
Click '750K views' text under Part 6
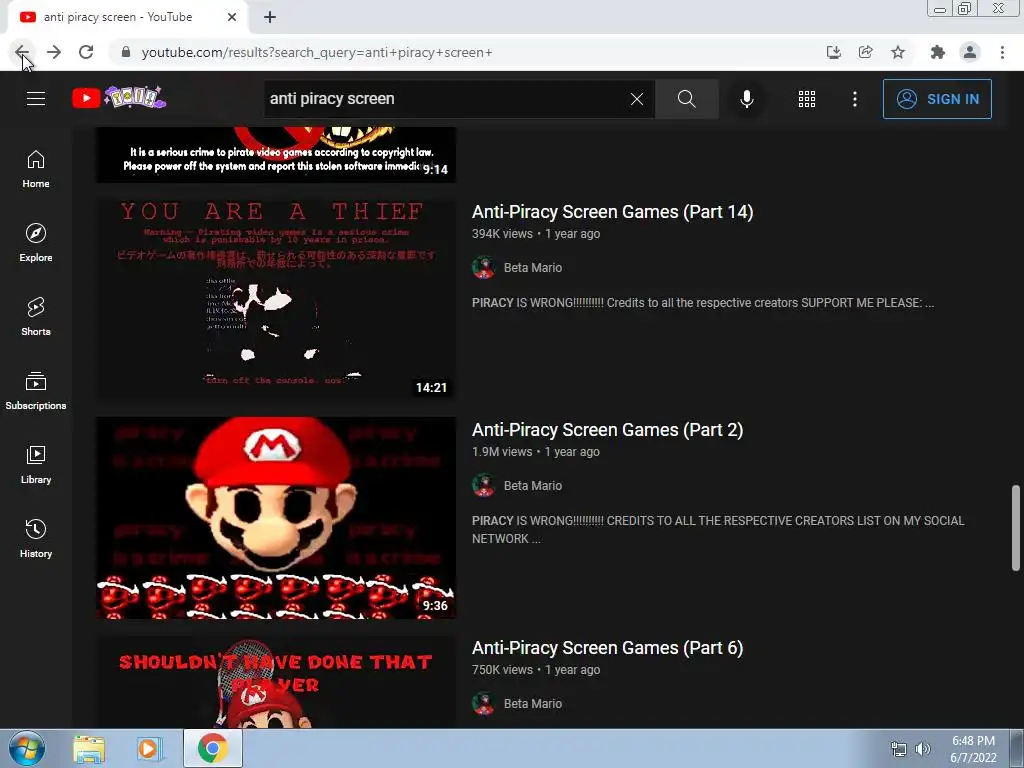click(502, 670)
